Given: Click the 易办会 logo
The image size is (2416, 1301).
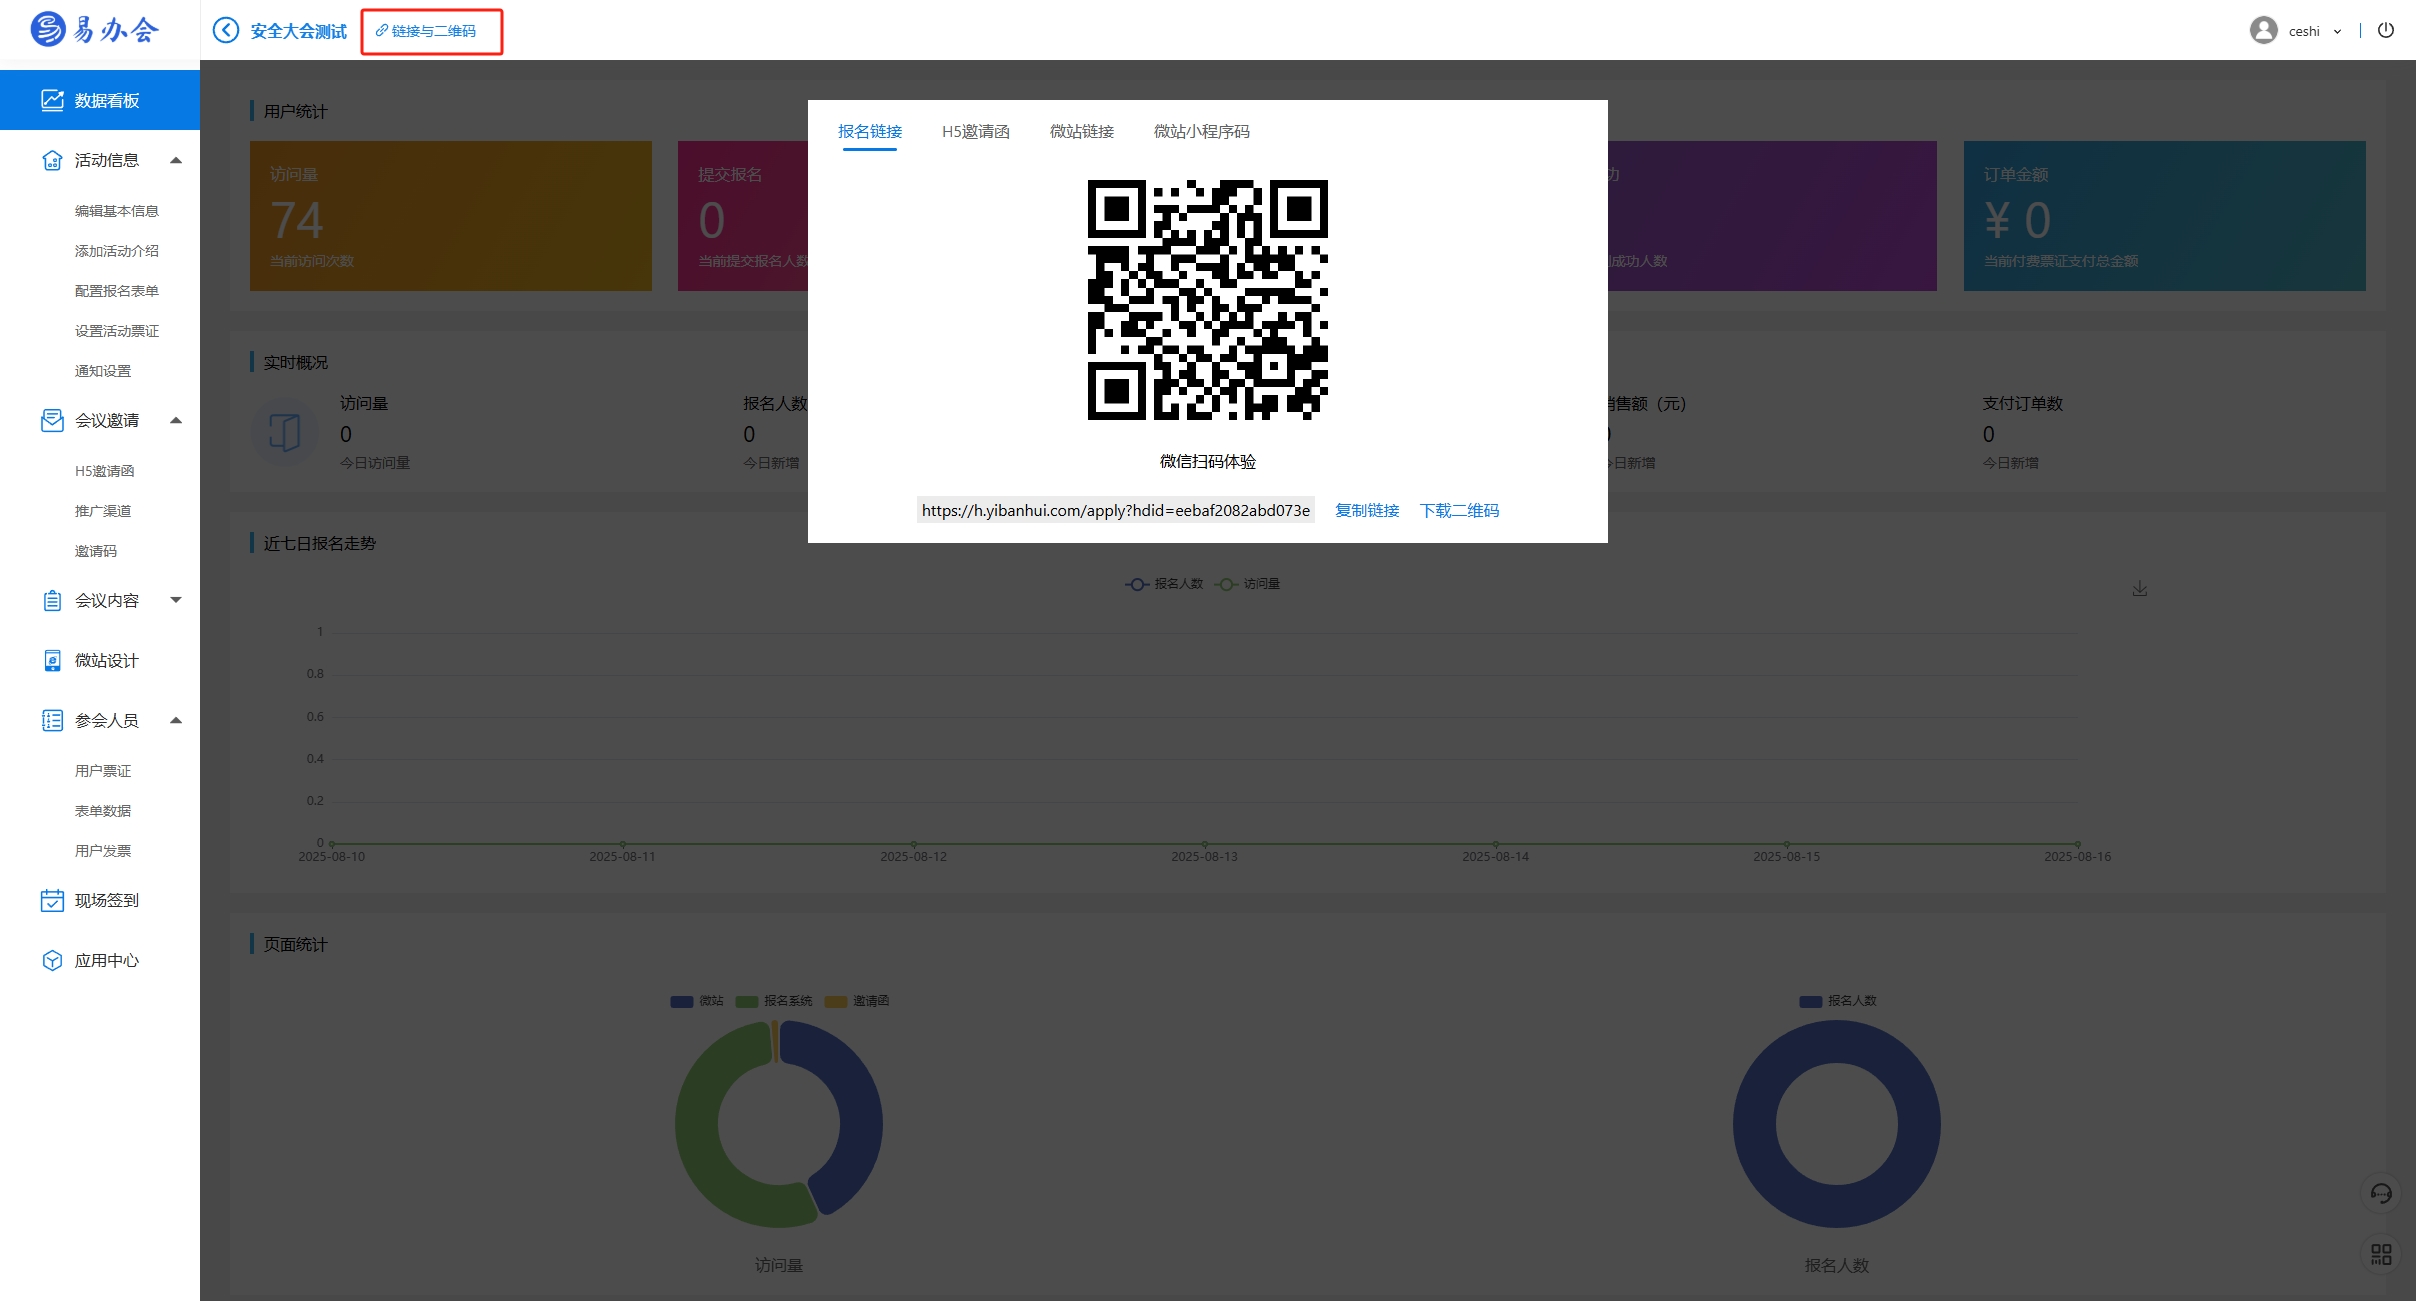Looking at the screenshot, I should click(x=94, y=30).
